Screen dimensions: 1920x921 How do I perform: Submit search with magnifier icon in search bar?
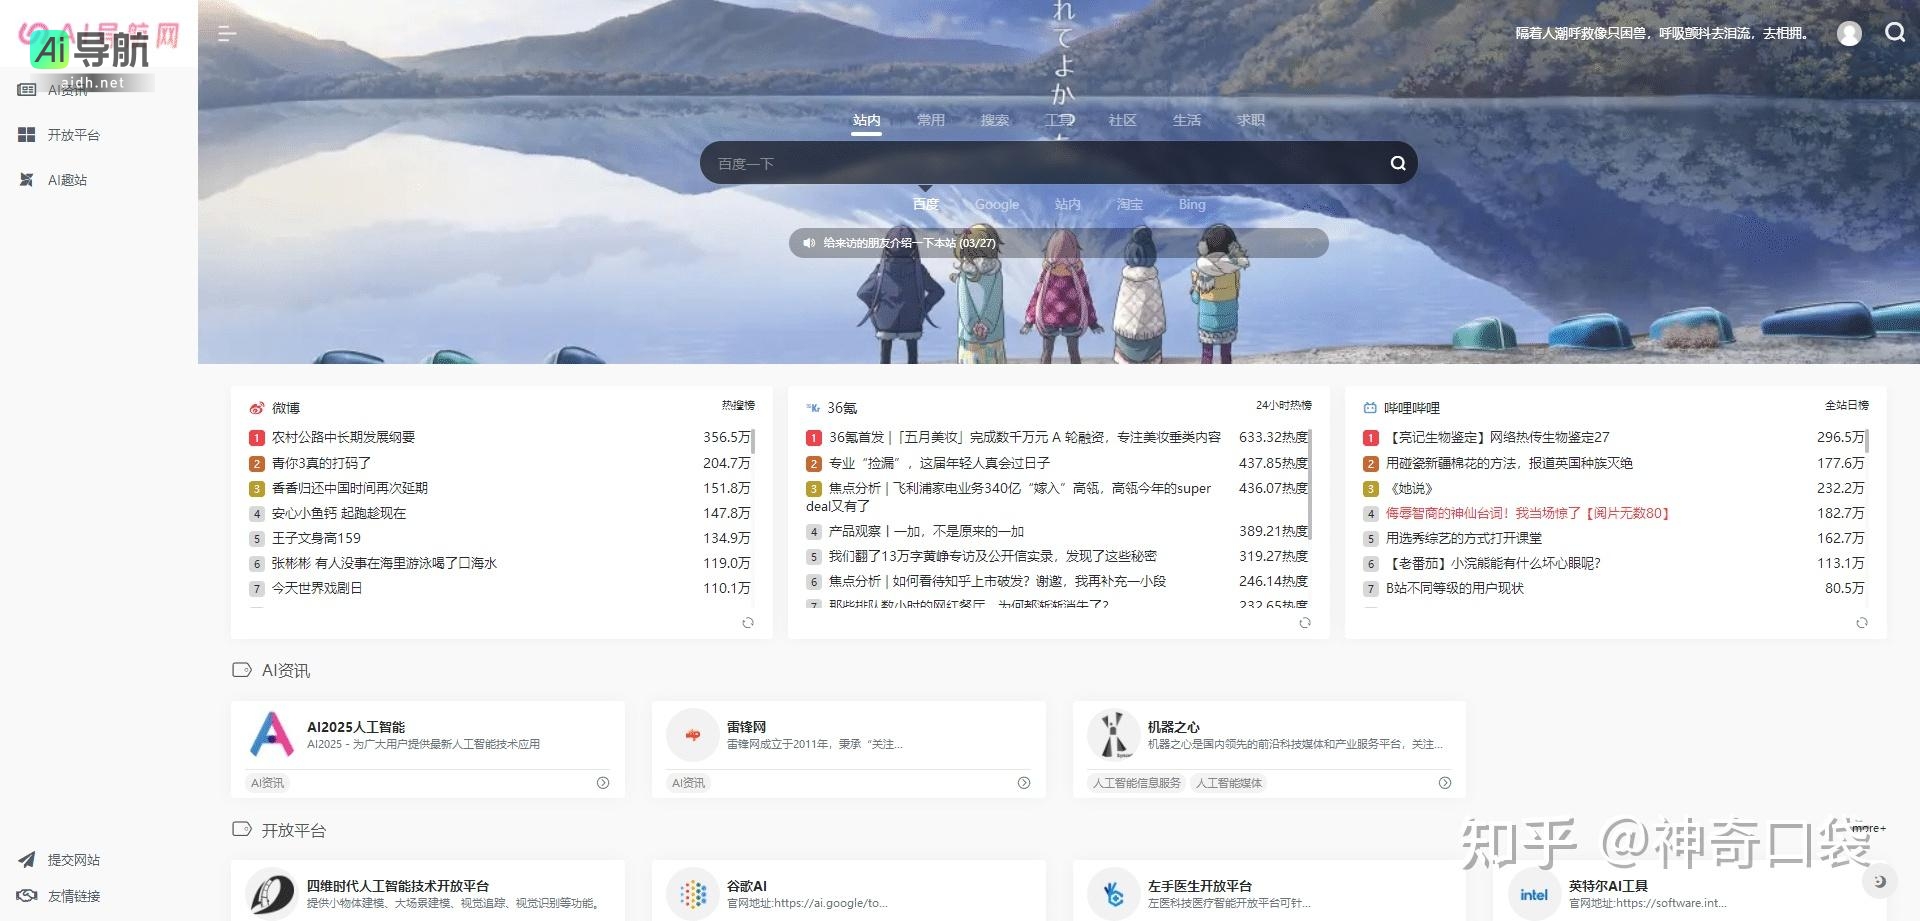(1398, 163)
